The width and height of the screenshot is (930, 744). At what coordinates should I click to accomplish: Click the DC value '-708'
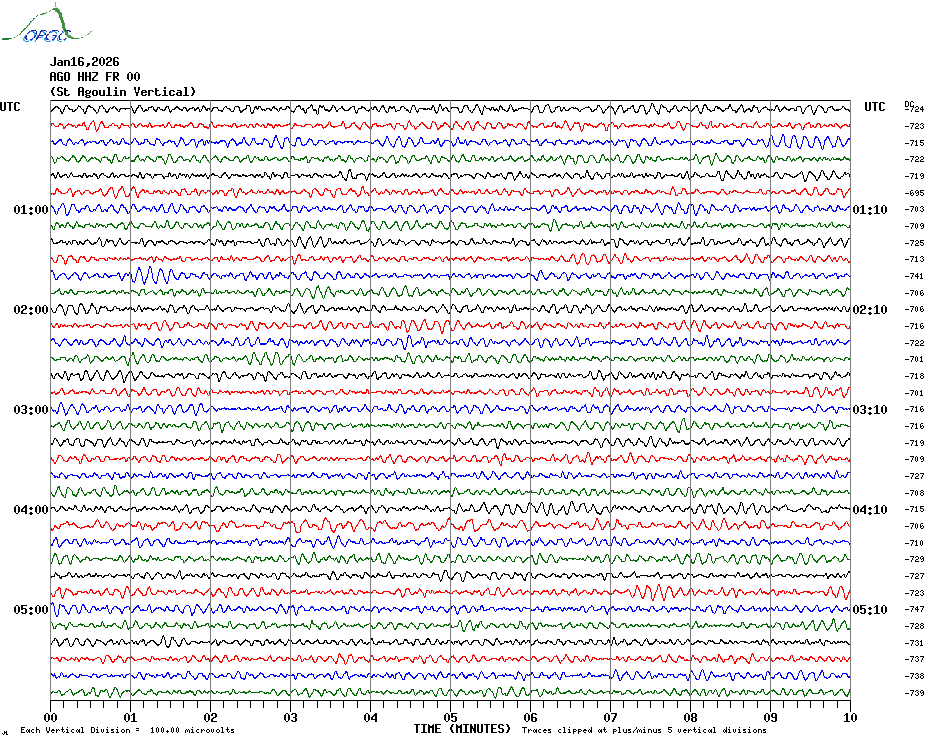click(915, 493)
